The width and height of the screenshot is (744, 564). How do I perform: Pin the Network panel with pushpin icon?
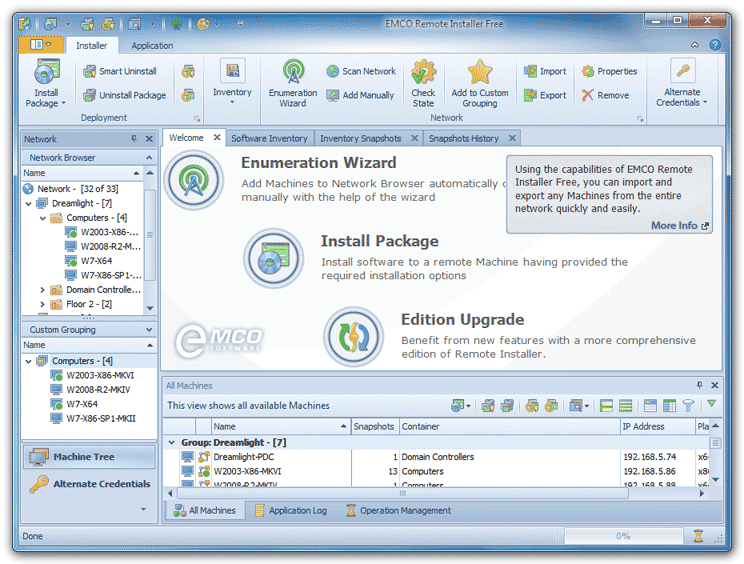pyautogui.click(x=134, y=139)
